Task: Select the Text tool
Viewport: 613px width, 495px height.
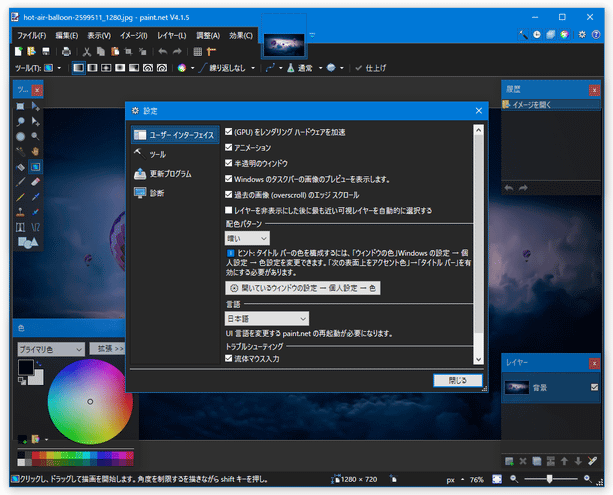Action: click(x=20, y=228)
